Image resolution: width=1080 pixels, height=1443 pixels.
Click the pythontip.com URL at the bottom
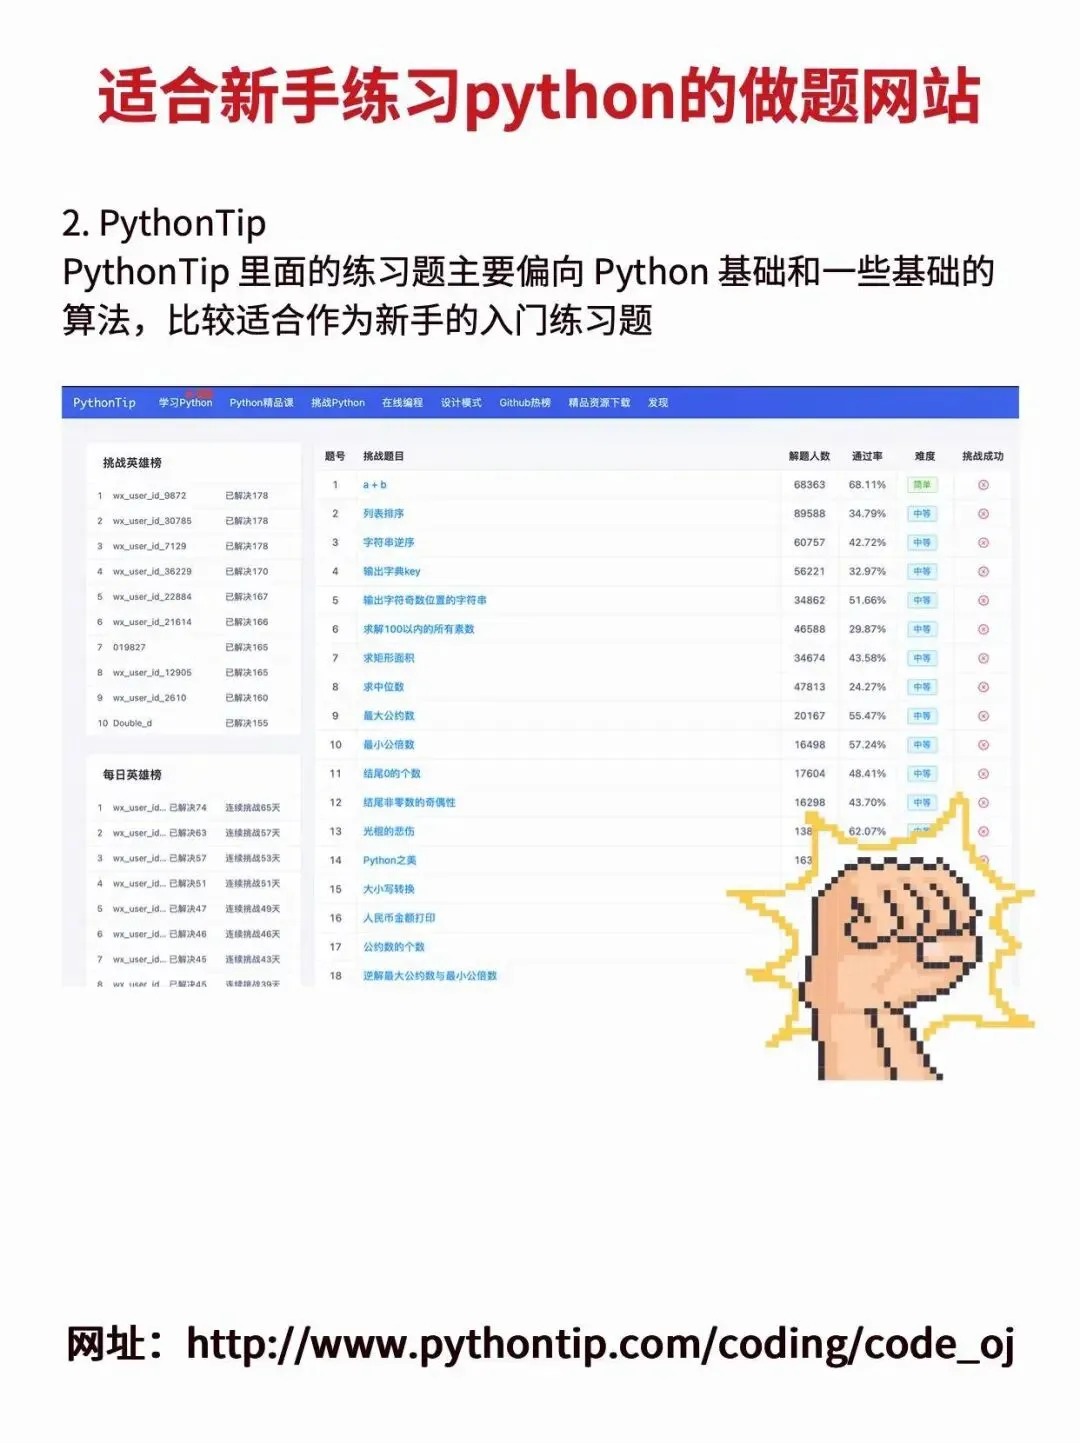(x=601, y=1345)
